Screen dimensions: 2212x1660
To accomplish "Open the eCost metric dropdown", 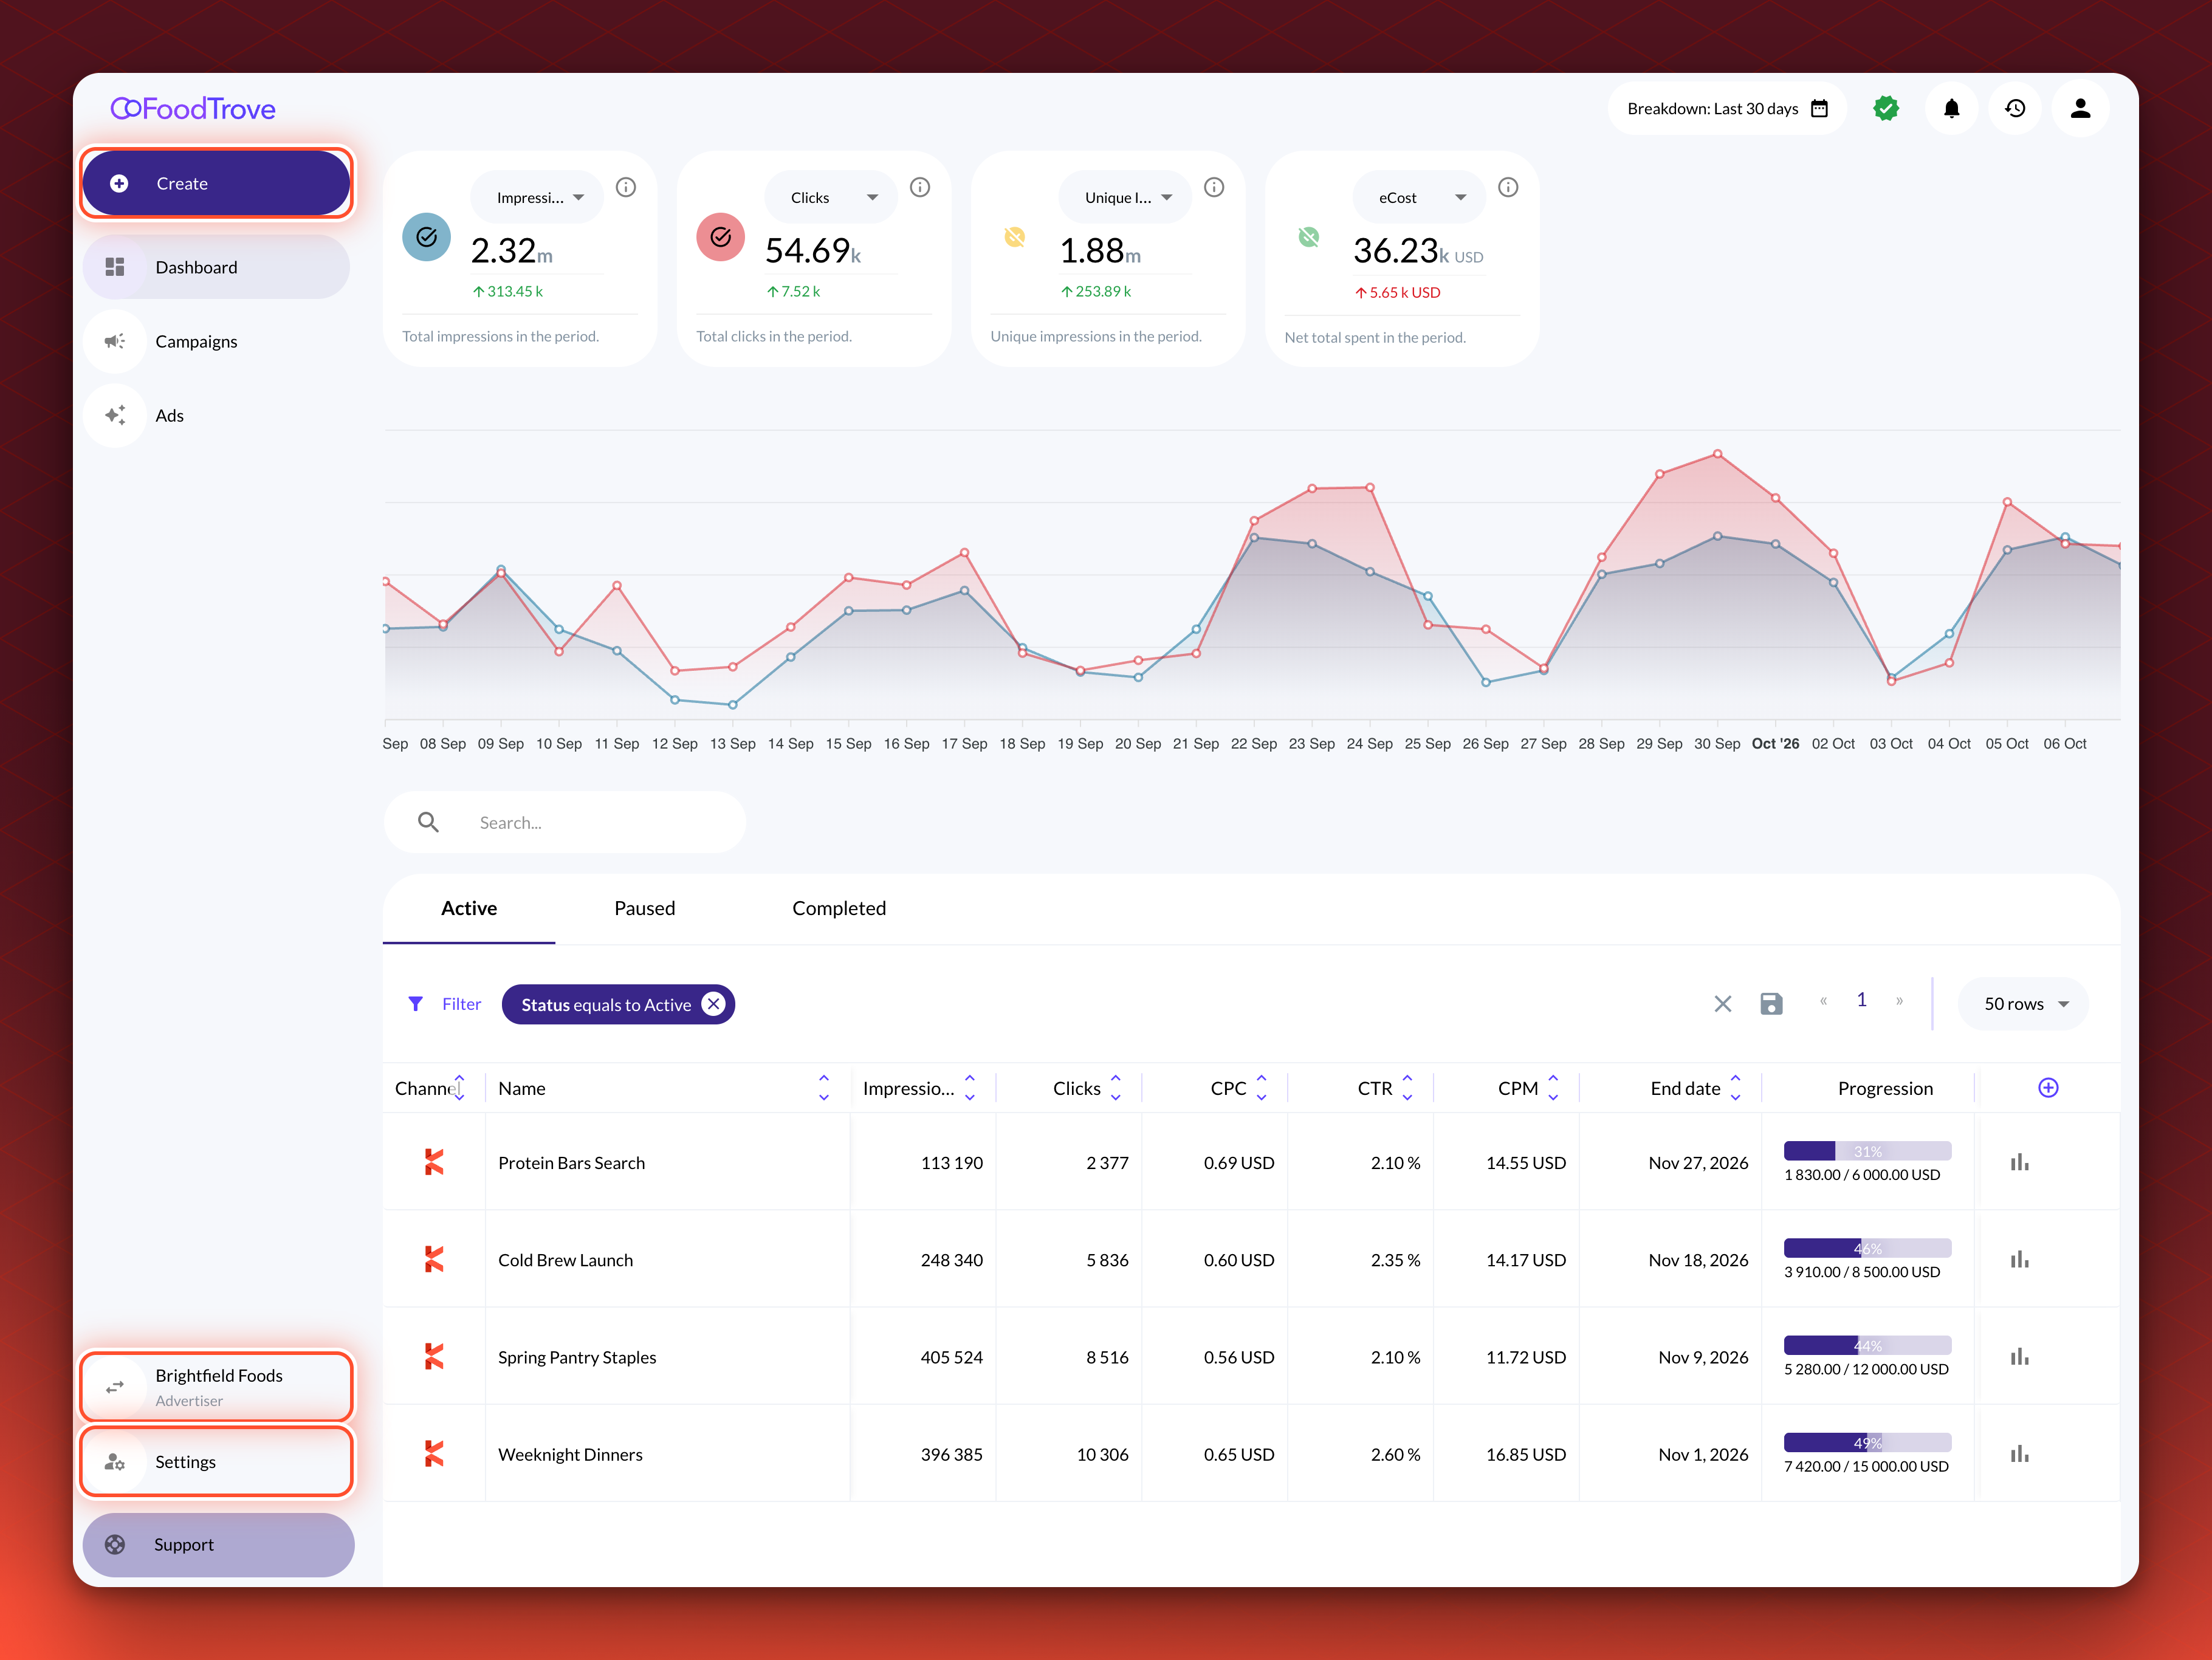I will (1419, 197).
